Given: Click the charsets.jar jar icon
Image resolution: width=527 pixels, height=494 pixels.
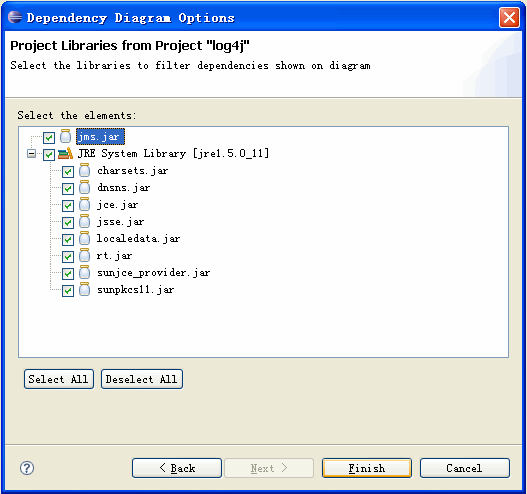Looking at the screenshot, I should 84,171.
